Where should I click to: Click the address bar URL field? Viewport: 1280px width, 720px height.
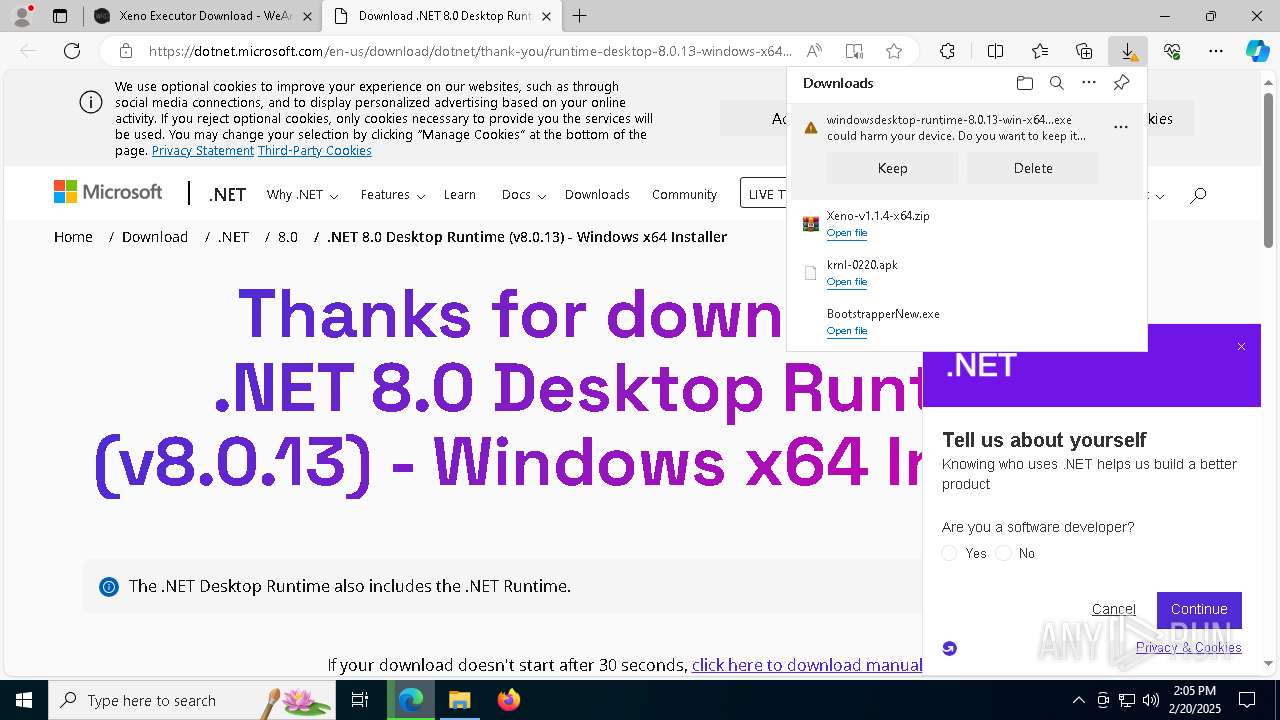point(470,51)
